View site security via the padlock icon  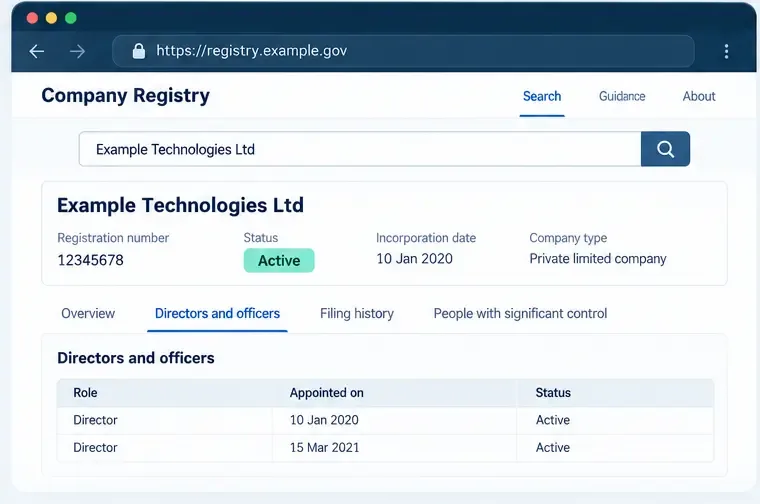[x=139, y=51]
